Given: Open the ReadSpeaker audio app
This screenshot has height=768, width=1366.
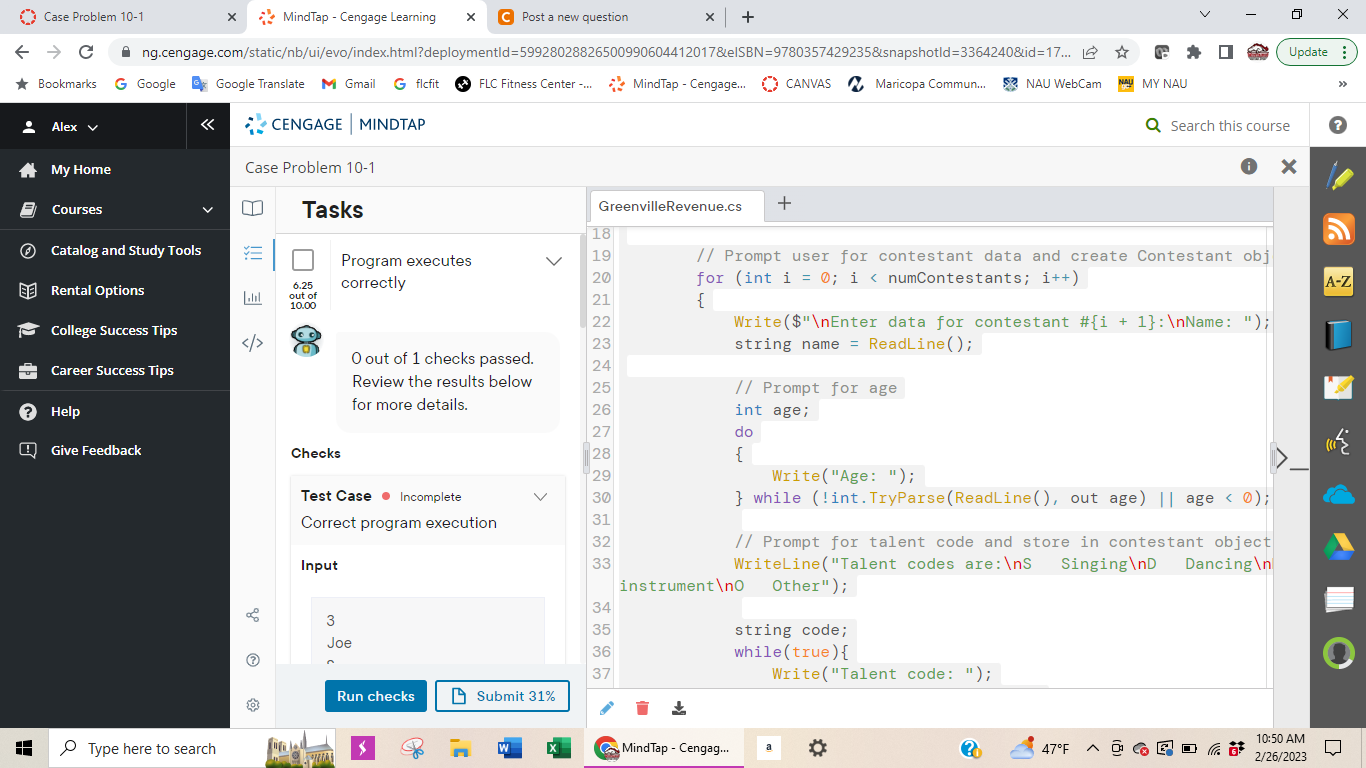Looking at the screenshot, I should point(1338,441).
